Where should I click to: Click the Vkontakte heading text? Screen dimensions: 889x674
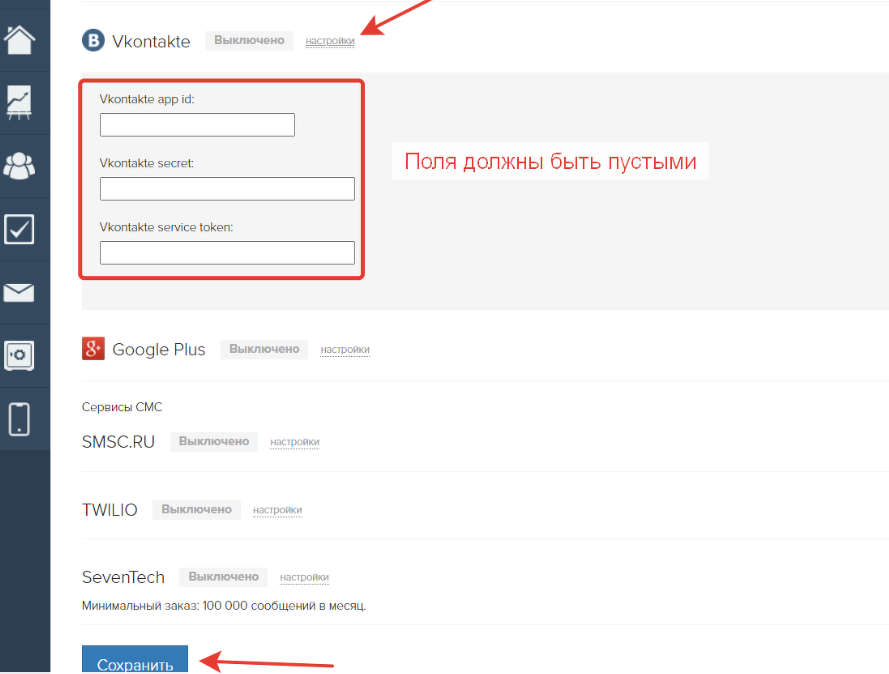tap(151, 41)
